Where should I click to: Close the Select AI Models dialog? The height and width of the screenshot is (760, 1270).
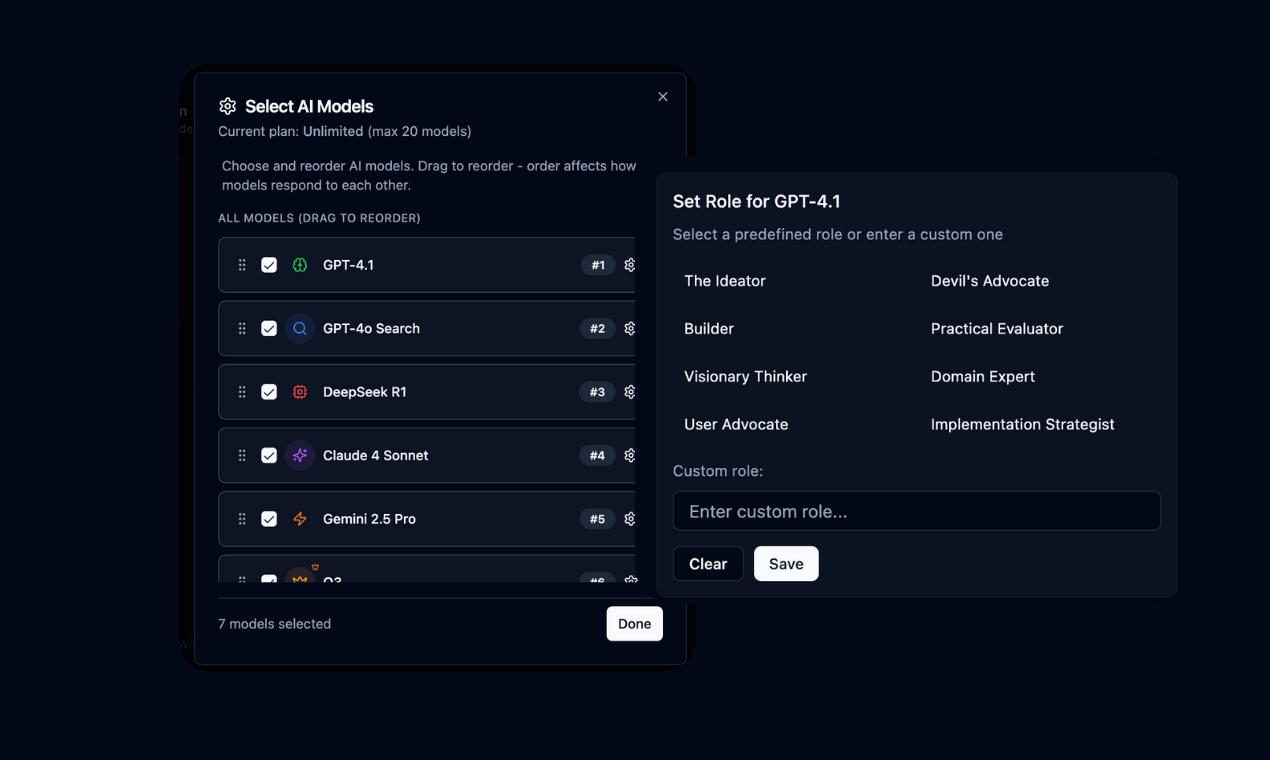tap(663, 97)
